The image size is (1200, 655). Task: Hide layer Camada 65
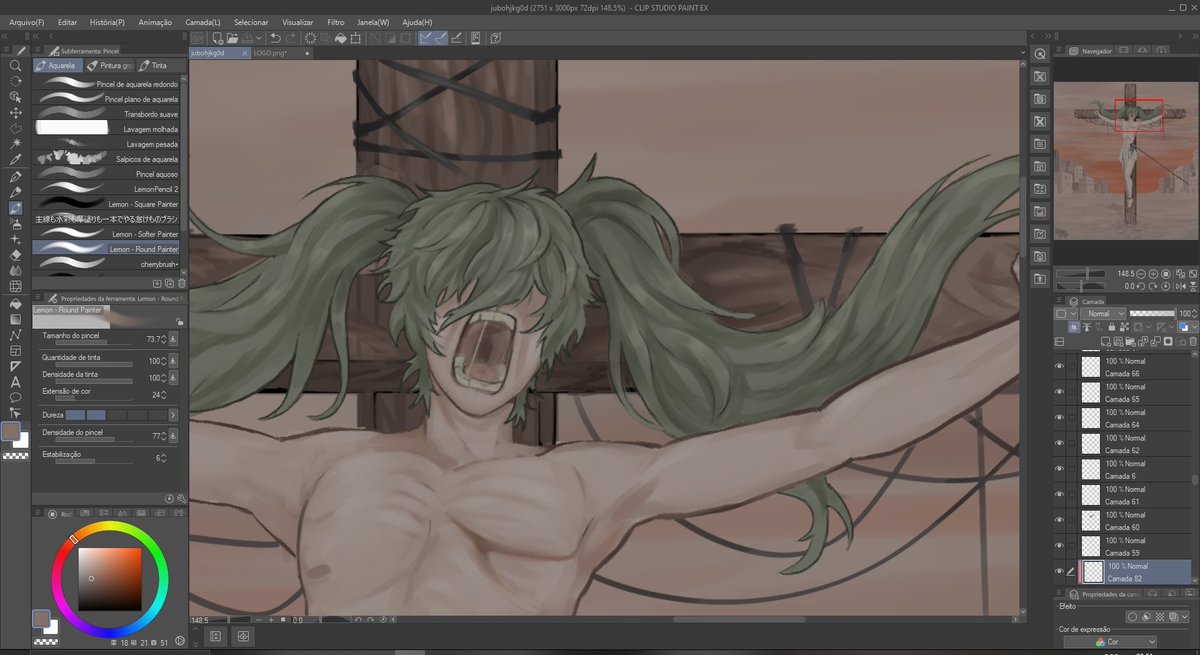[x=1059, y=392]
